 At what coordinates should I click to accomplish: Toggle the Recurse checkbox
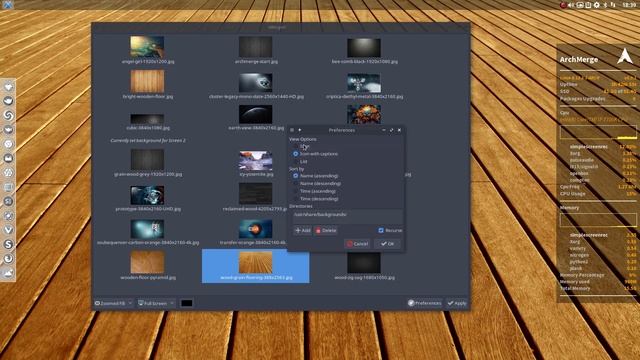point(390,231)
